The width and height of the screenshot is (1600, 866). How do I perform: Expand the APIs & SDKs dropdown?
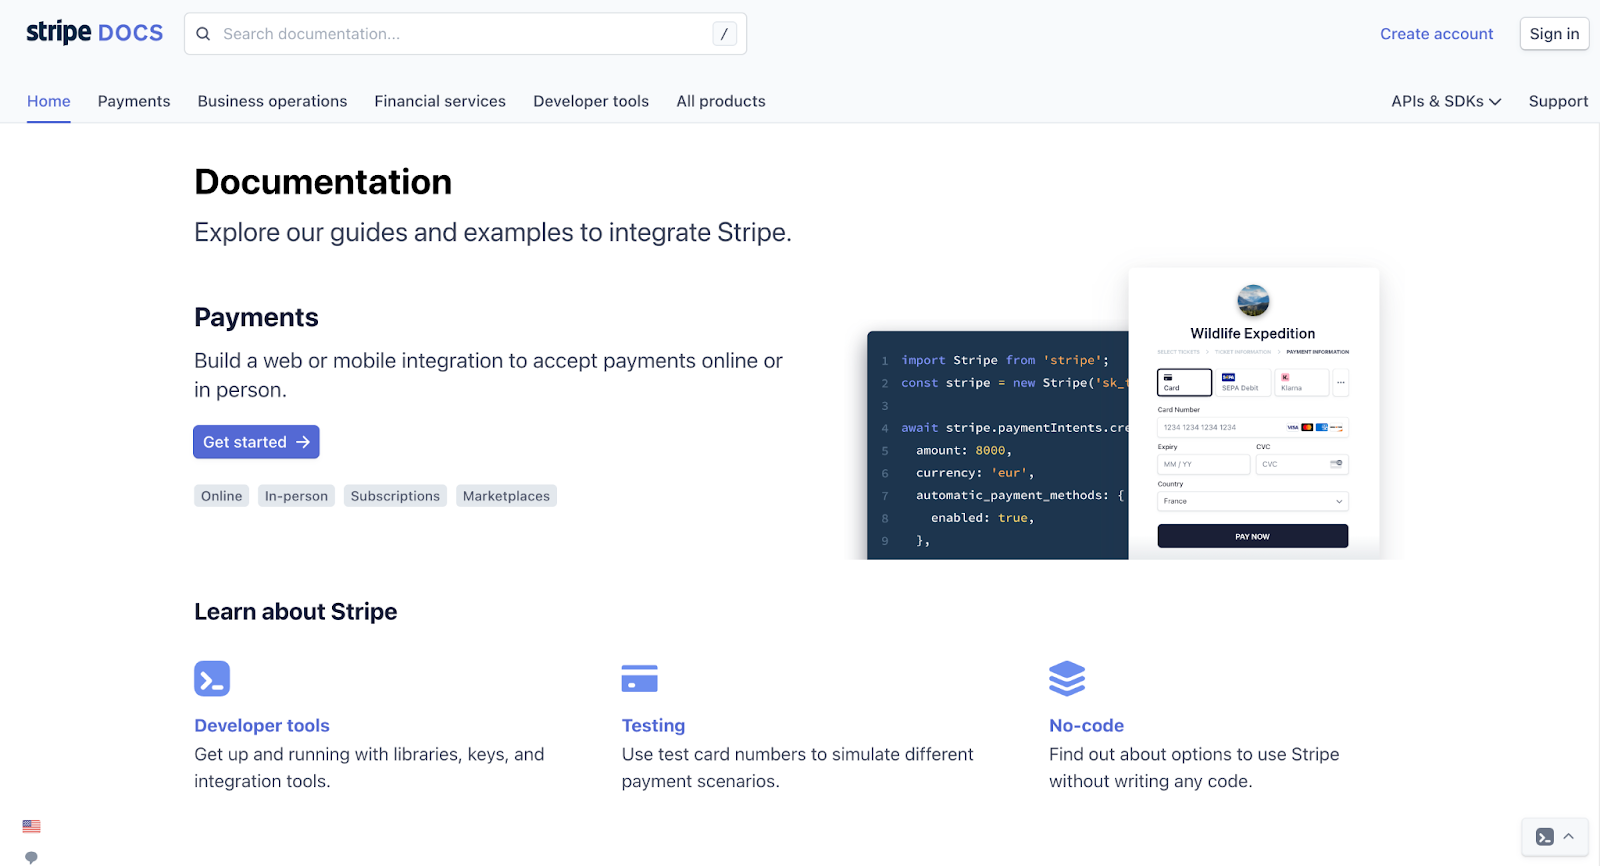coord(1446,101)
